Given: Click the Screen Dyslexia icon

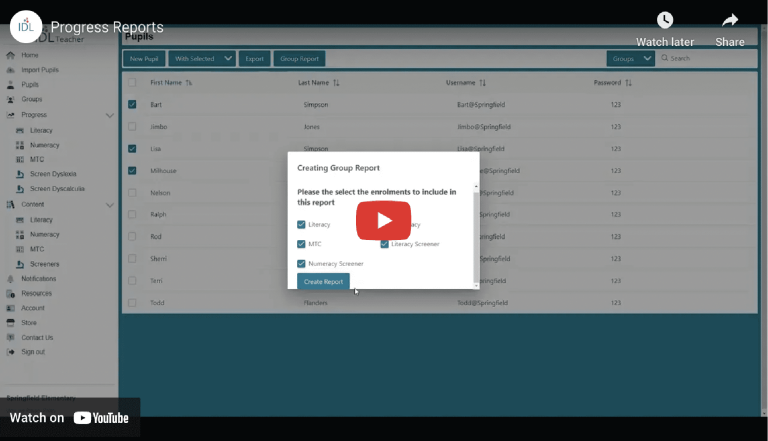Looking at the screenshot, I should (20, 174).
